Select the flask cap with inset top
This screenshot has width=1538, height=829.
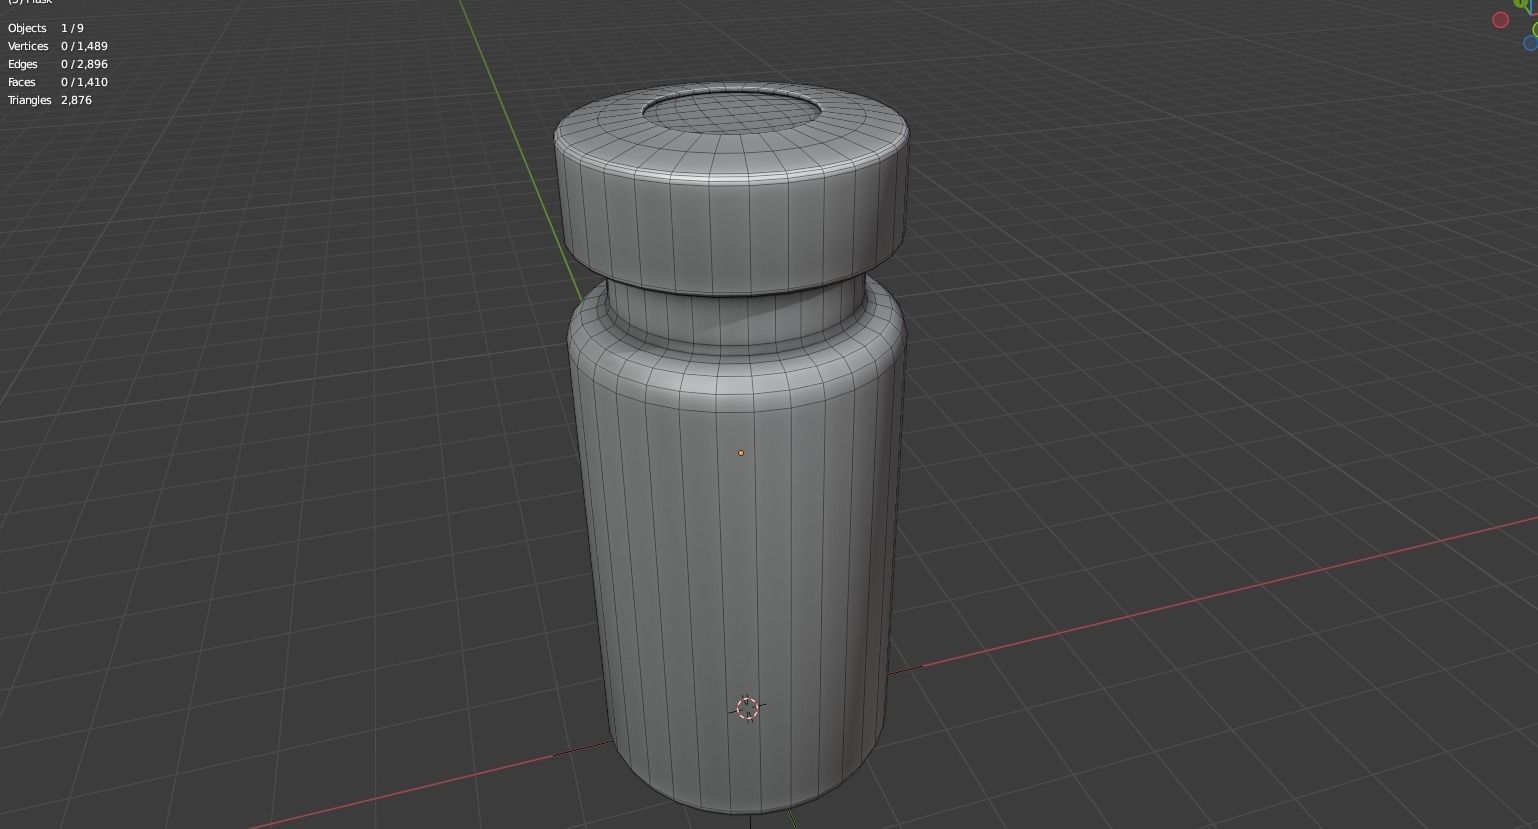coord(732,188)
